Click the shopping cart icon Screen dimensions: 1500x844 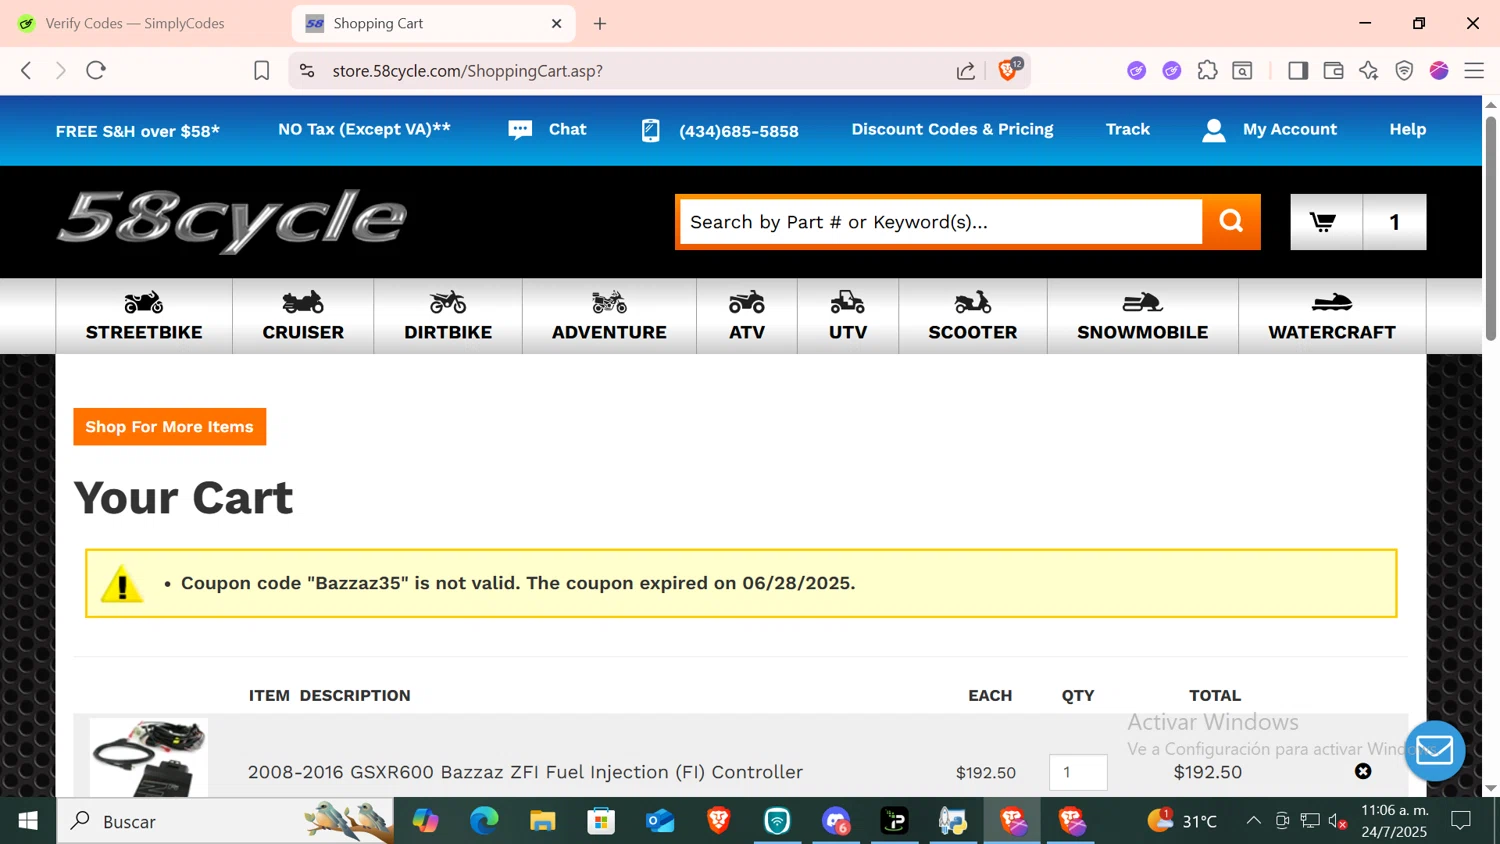click(1325, 222)
